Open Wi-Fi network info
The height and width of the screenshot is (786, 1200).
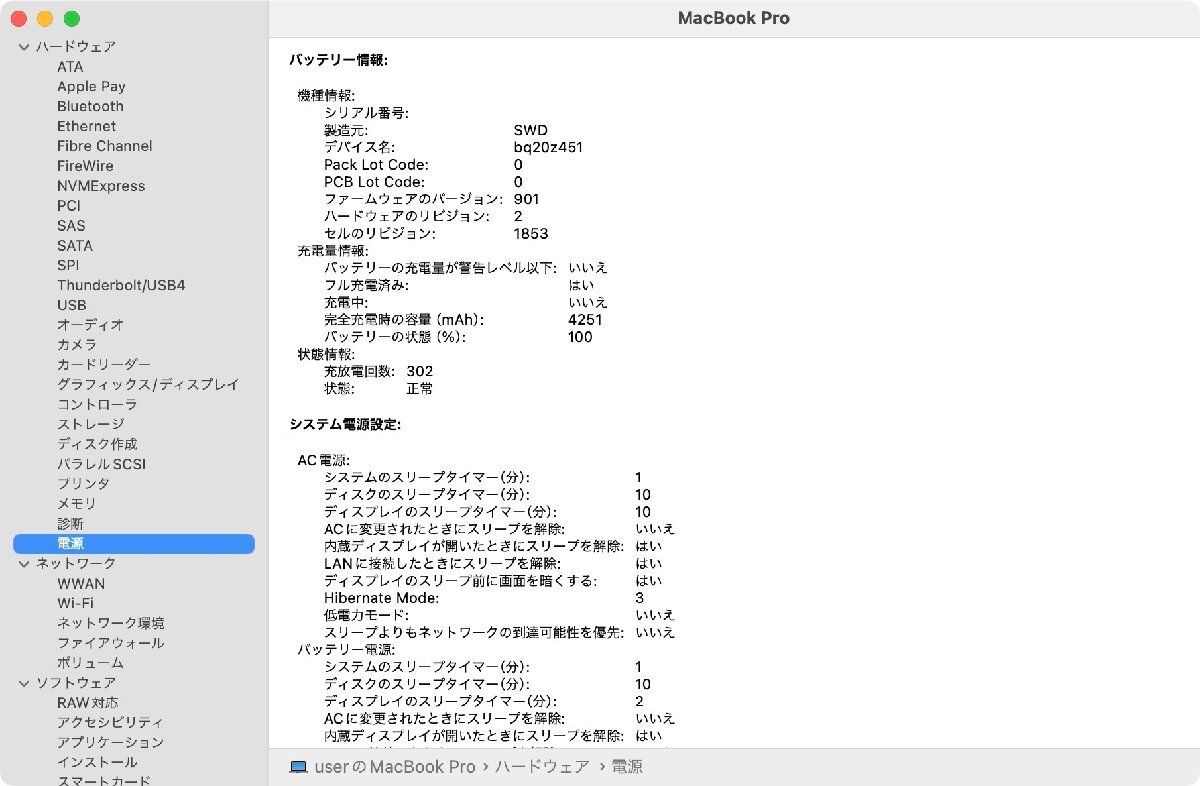[x=75, y=603]
